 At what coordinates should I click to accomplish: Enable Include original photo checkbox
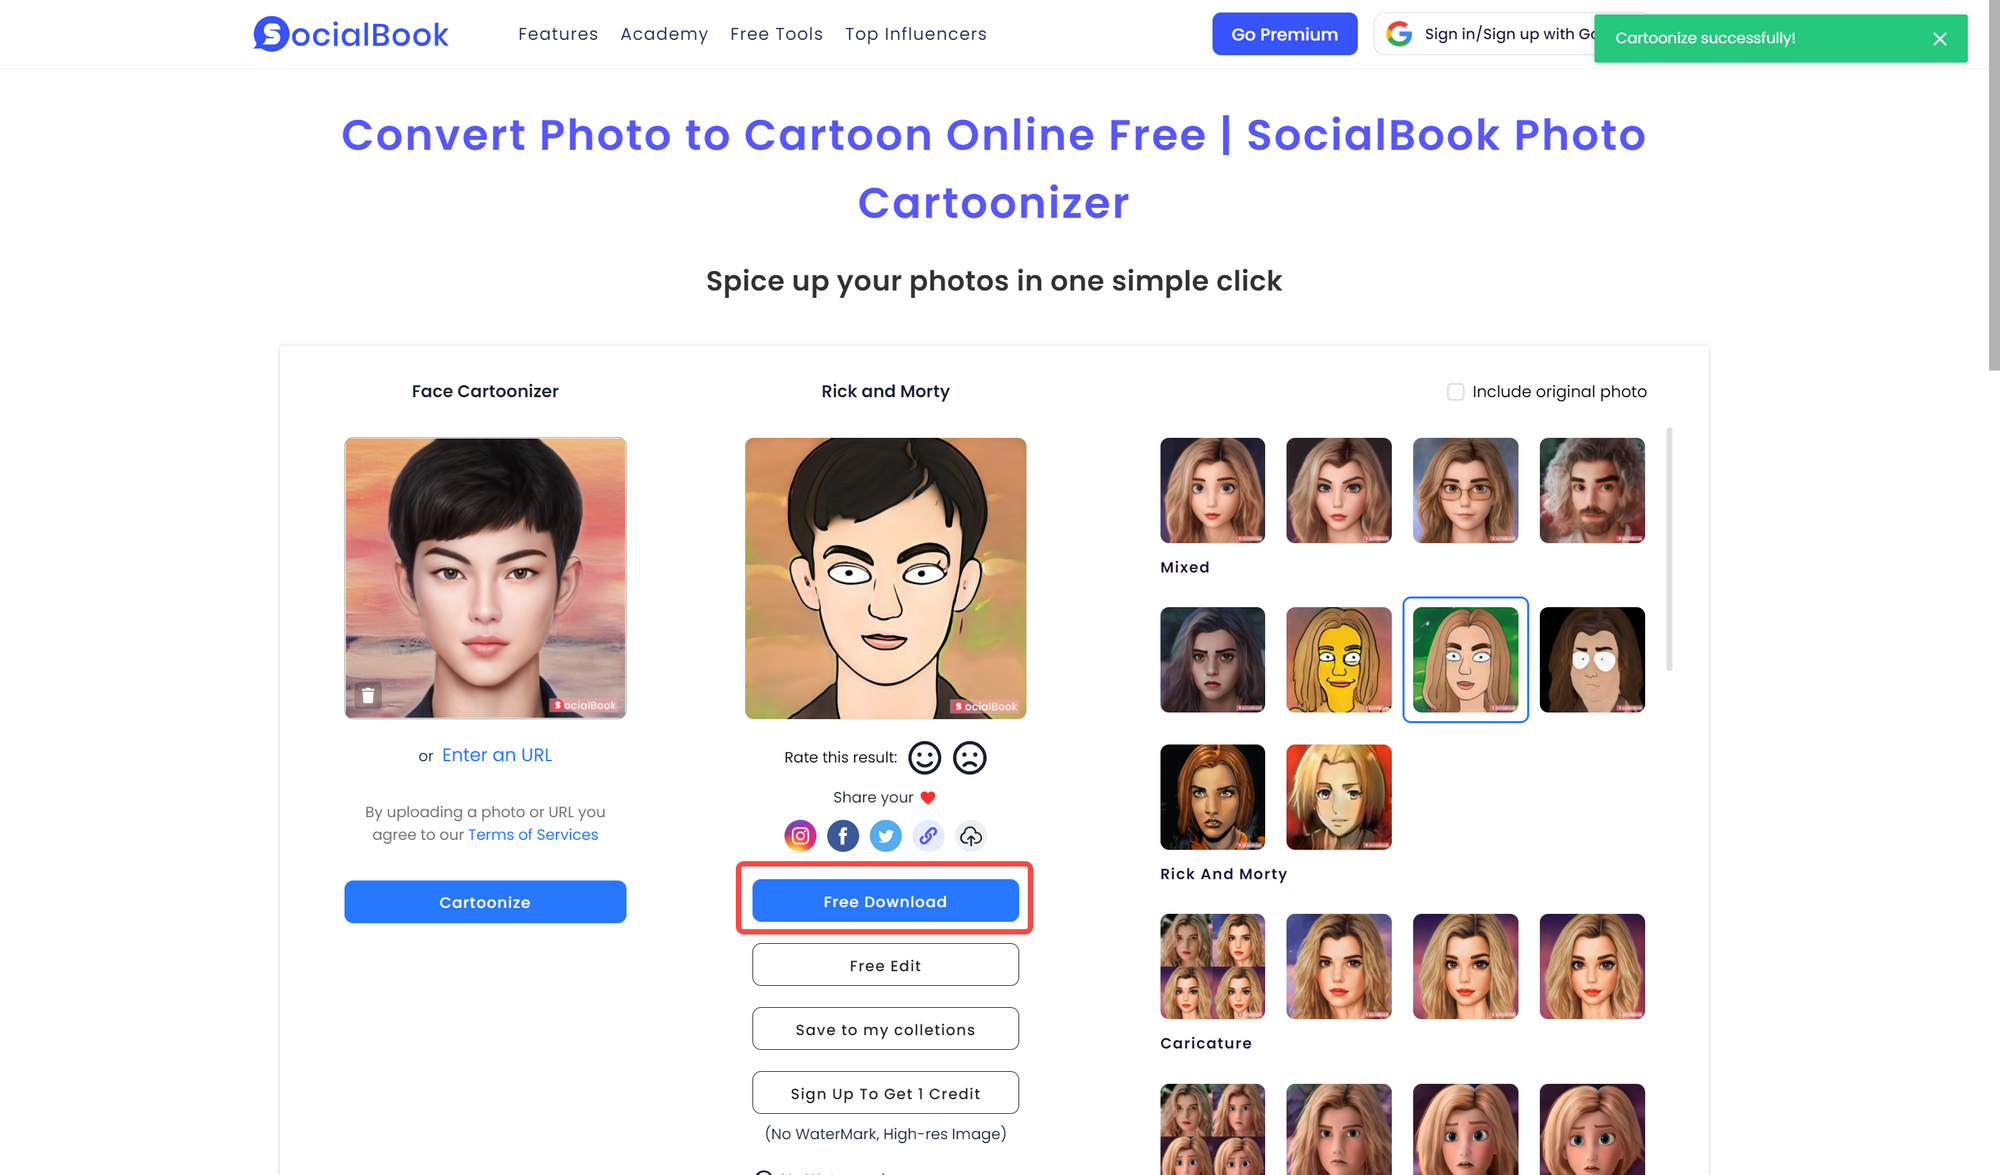1455,392
